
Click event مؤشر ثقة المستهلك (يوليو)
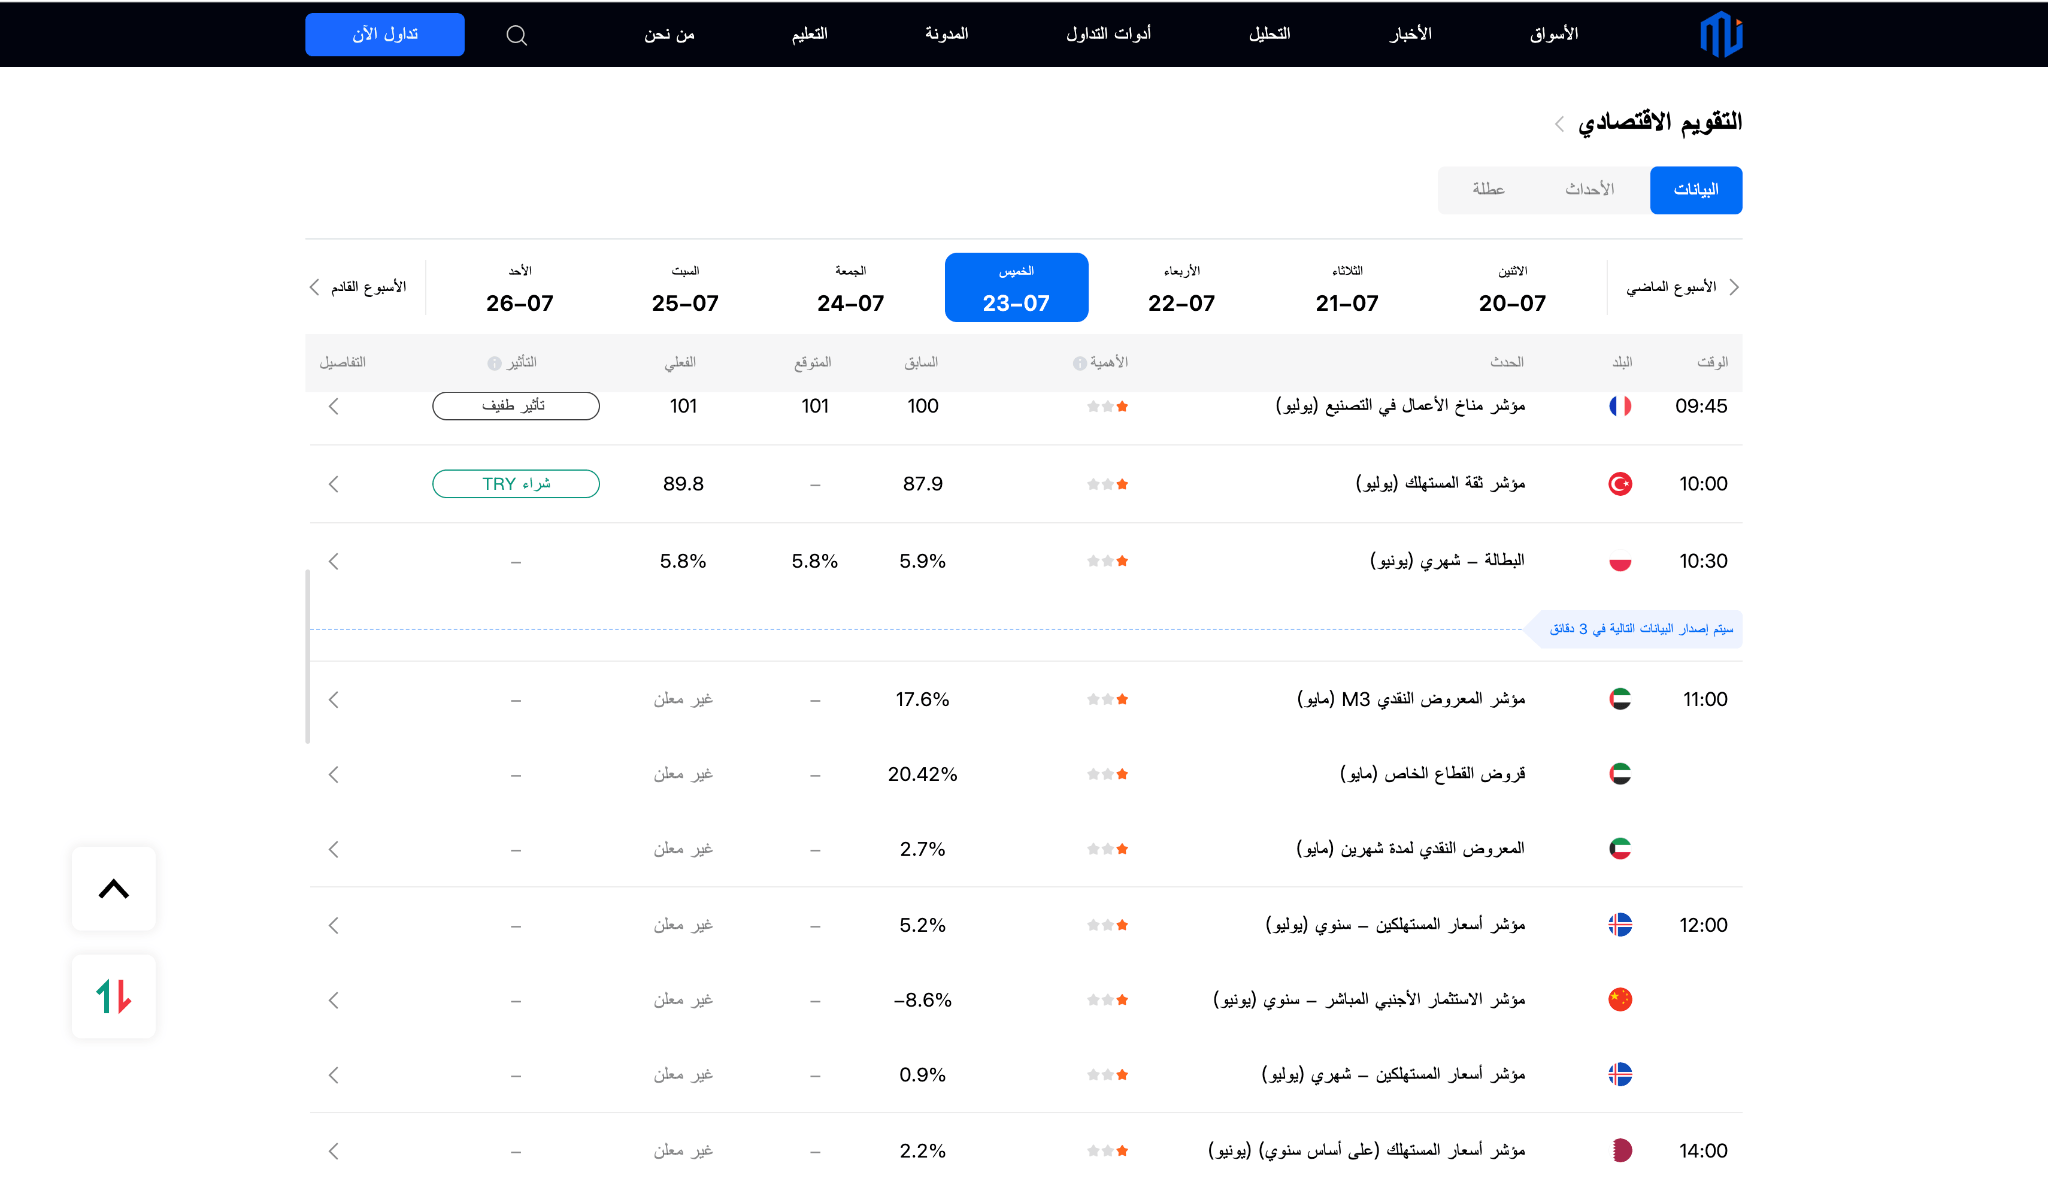1440,484
